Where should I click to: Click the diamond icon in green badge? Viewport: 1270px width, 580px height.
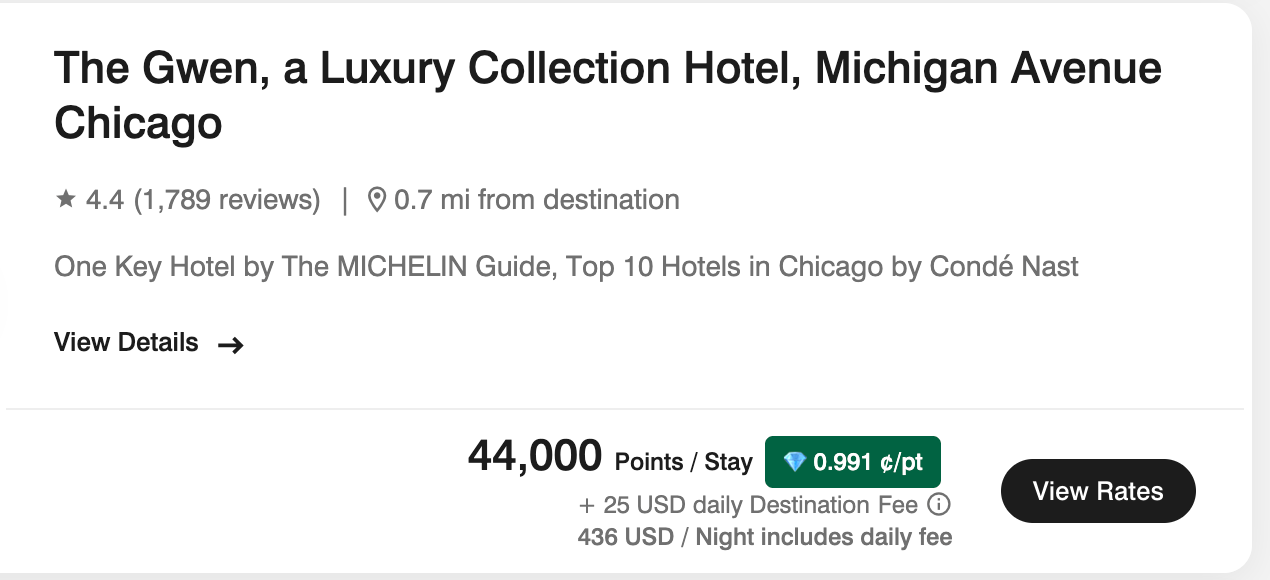(795, 462)
